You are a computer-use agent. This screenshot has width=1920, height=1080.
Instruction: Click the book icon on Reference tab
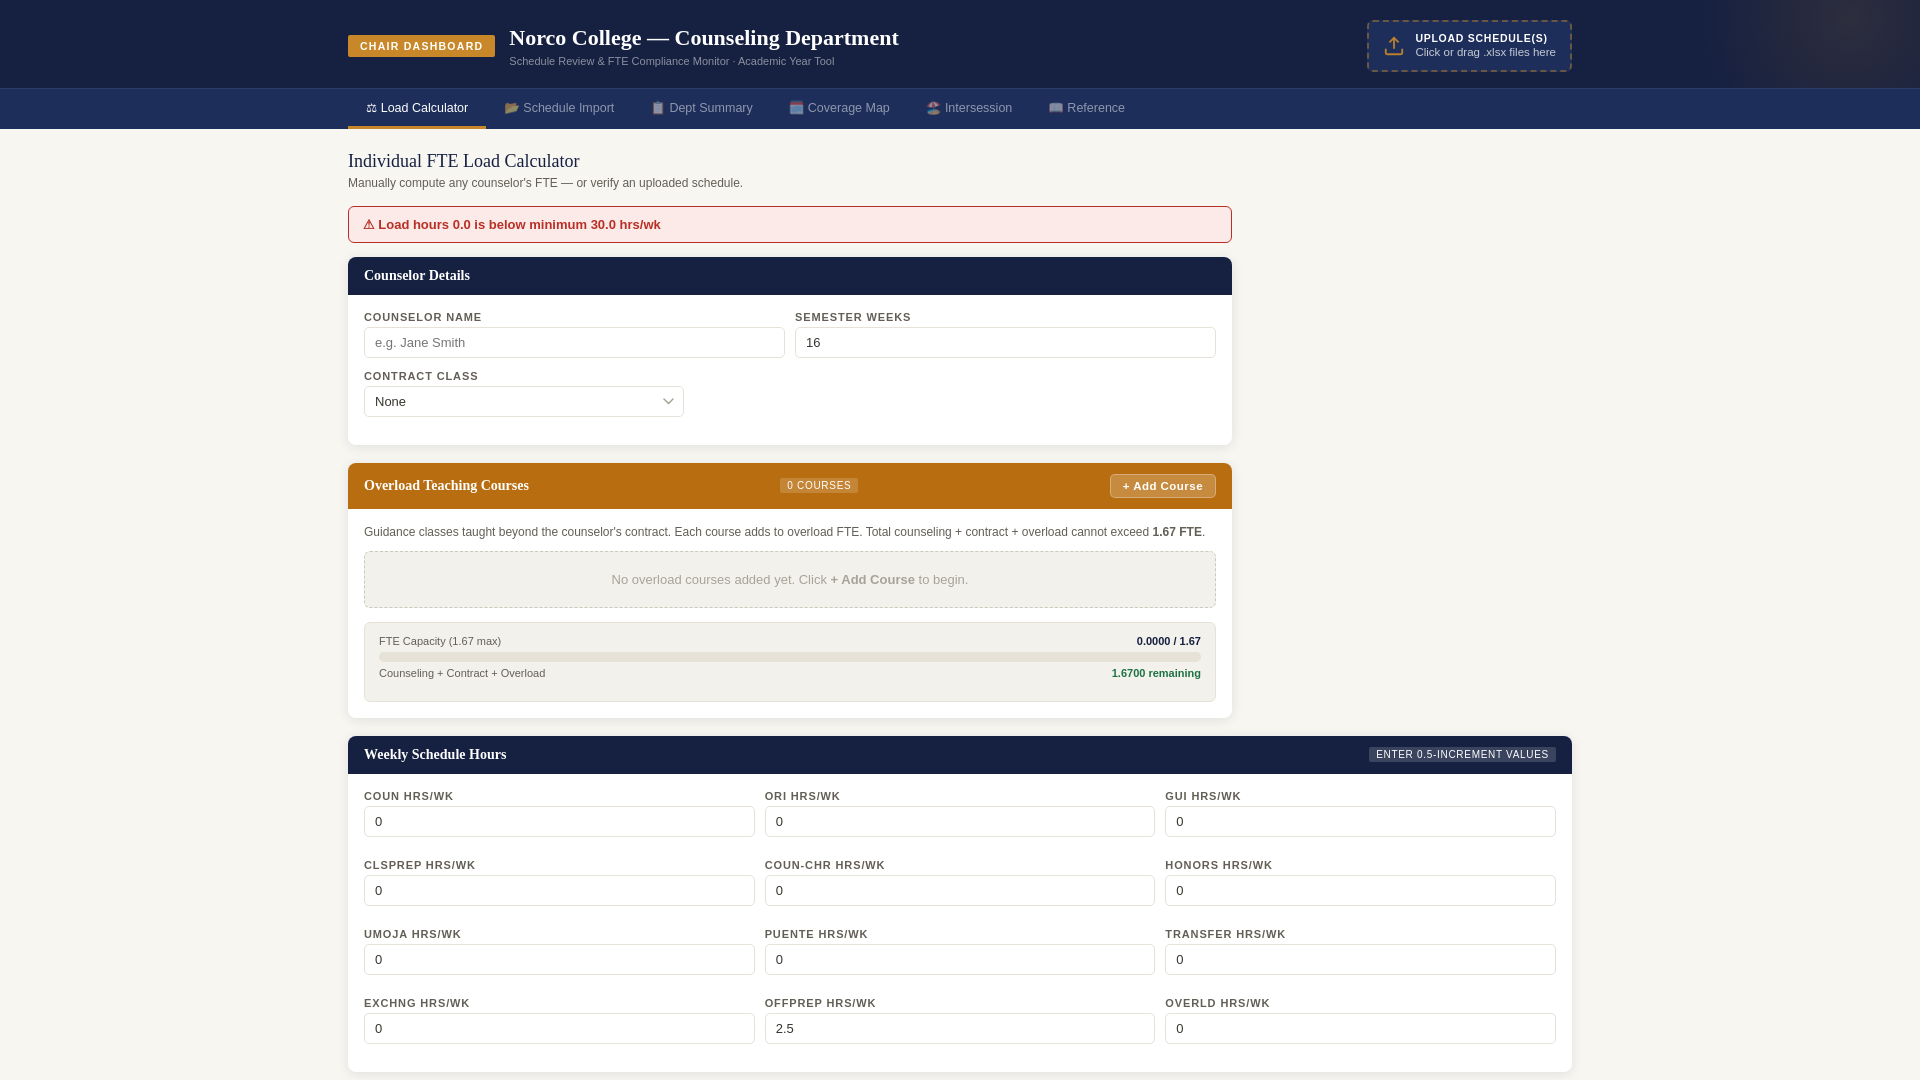click(x=1055, y=108)
